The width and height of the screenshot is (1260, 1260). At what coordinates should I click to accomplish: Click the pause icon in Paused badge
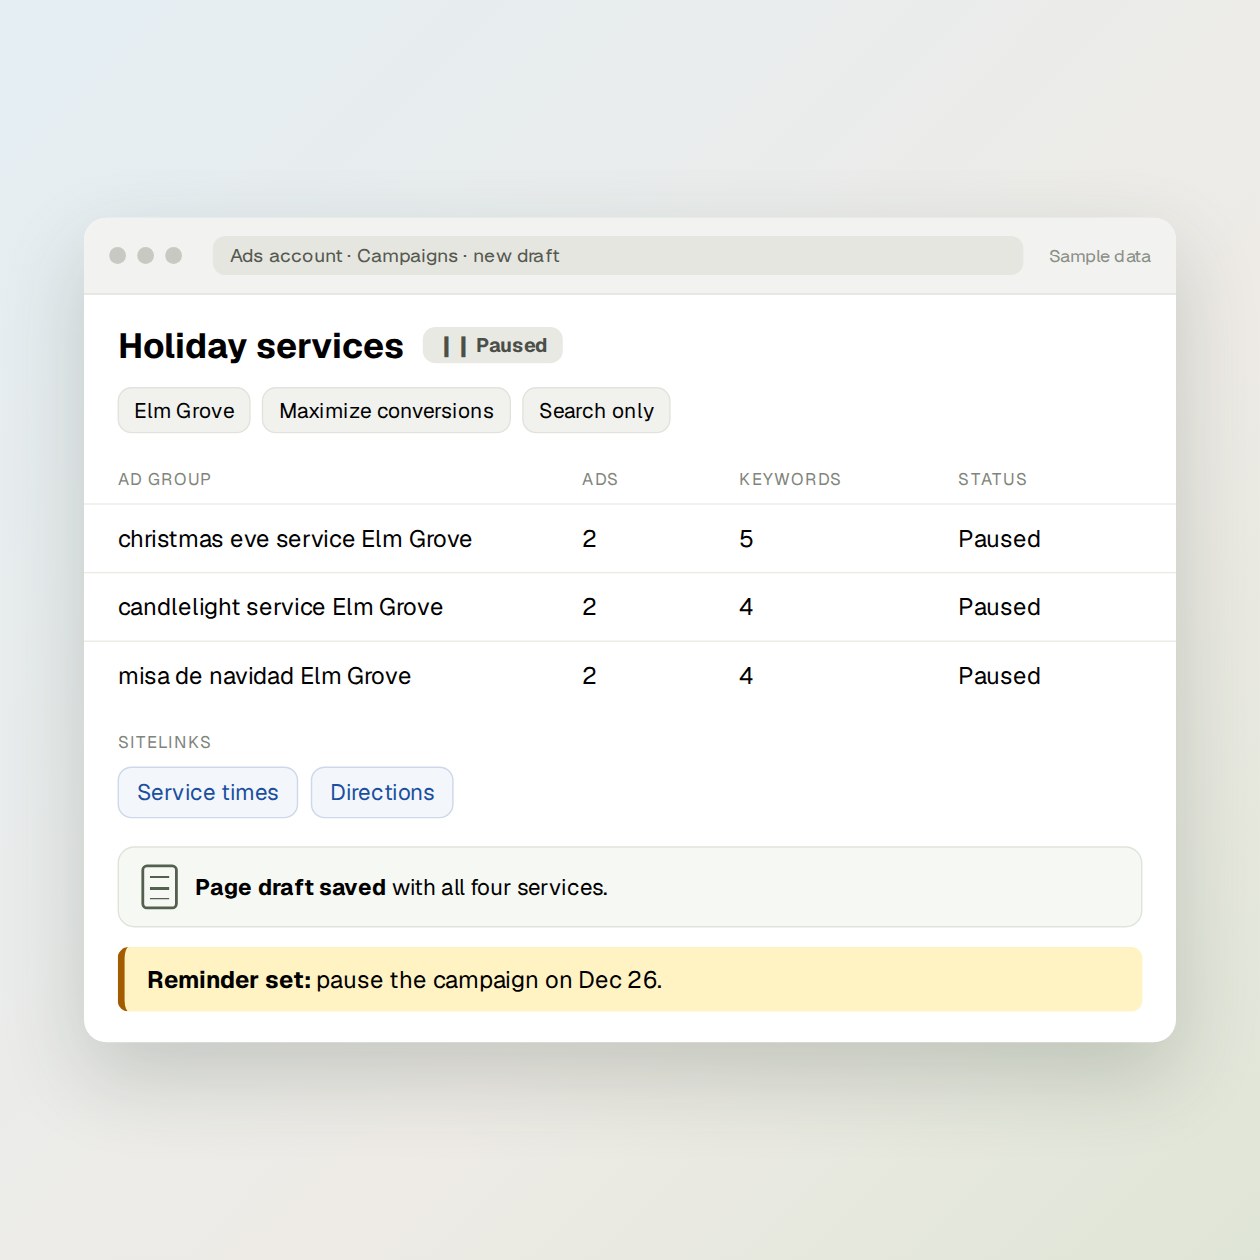[455, 347]
